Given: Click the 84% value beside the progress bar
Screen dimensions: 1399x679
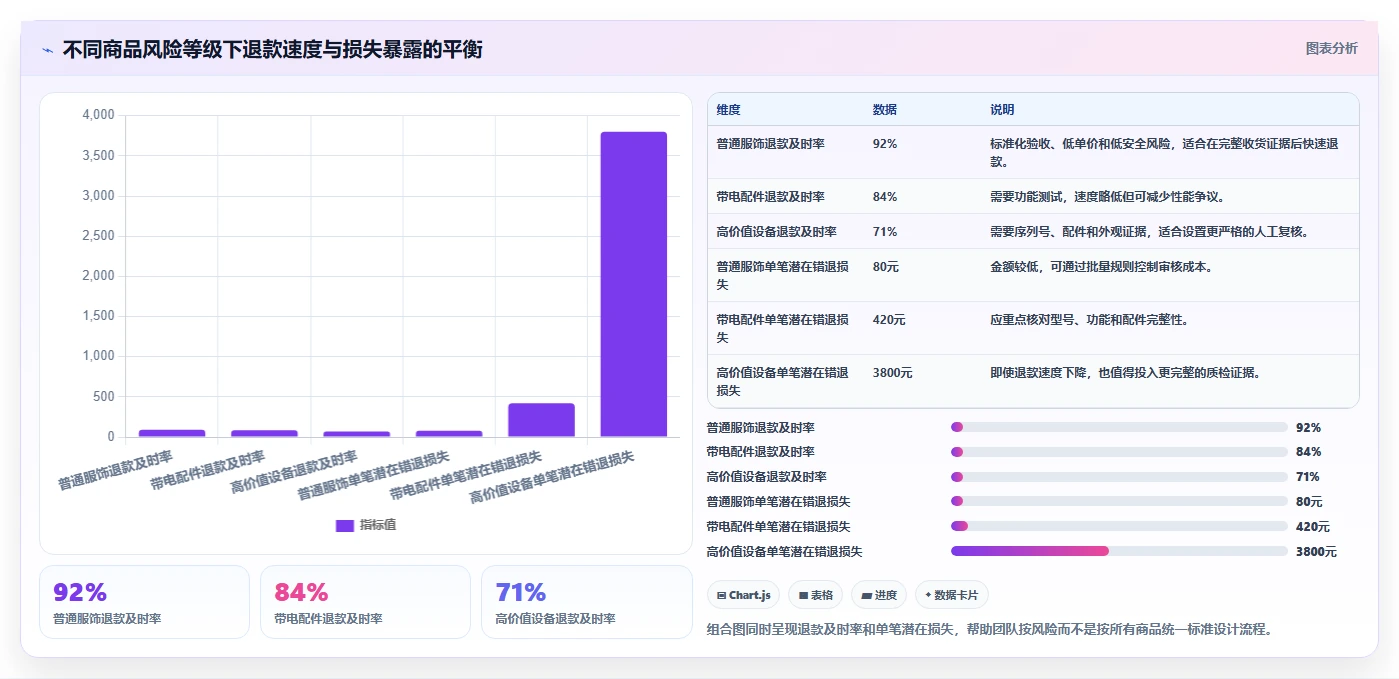Looking at the screenshot, I should pos(1308,452).
